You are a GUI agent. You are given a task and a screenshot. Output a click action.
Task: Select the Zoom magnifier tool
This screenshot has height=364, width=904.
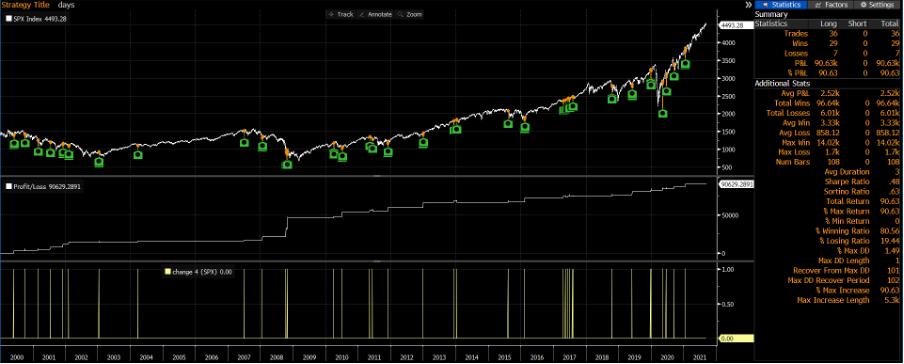coord(410,14)
